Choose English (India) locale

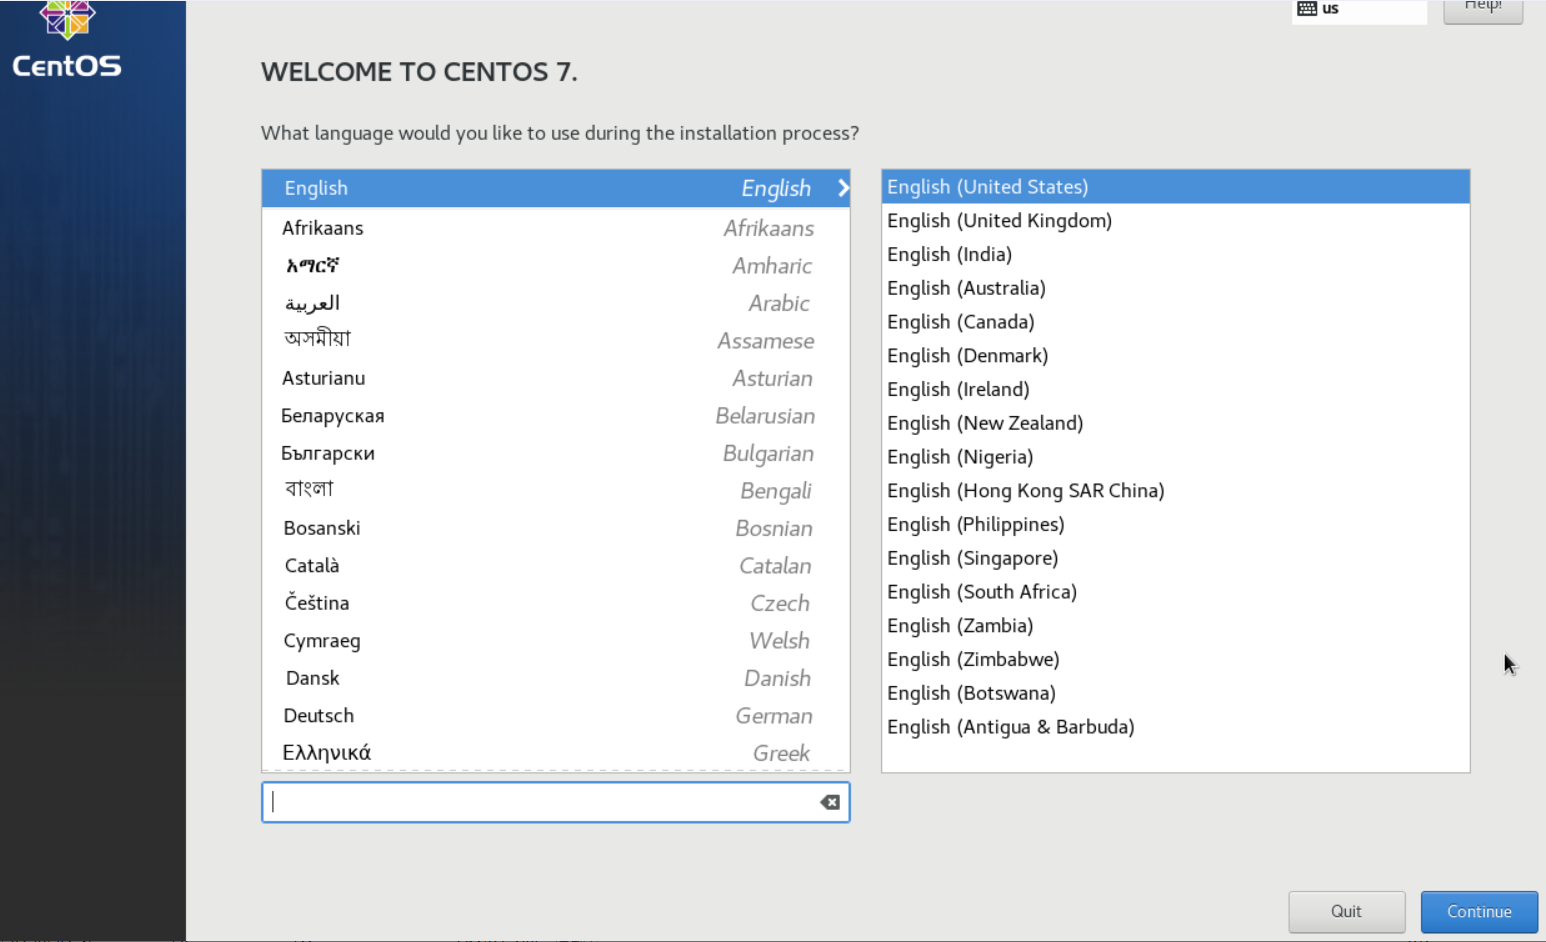1175,255
